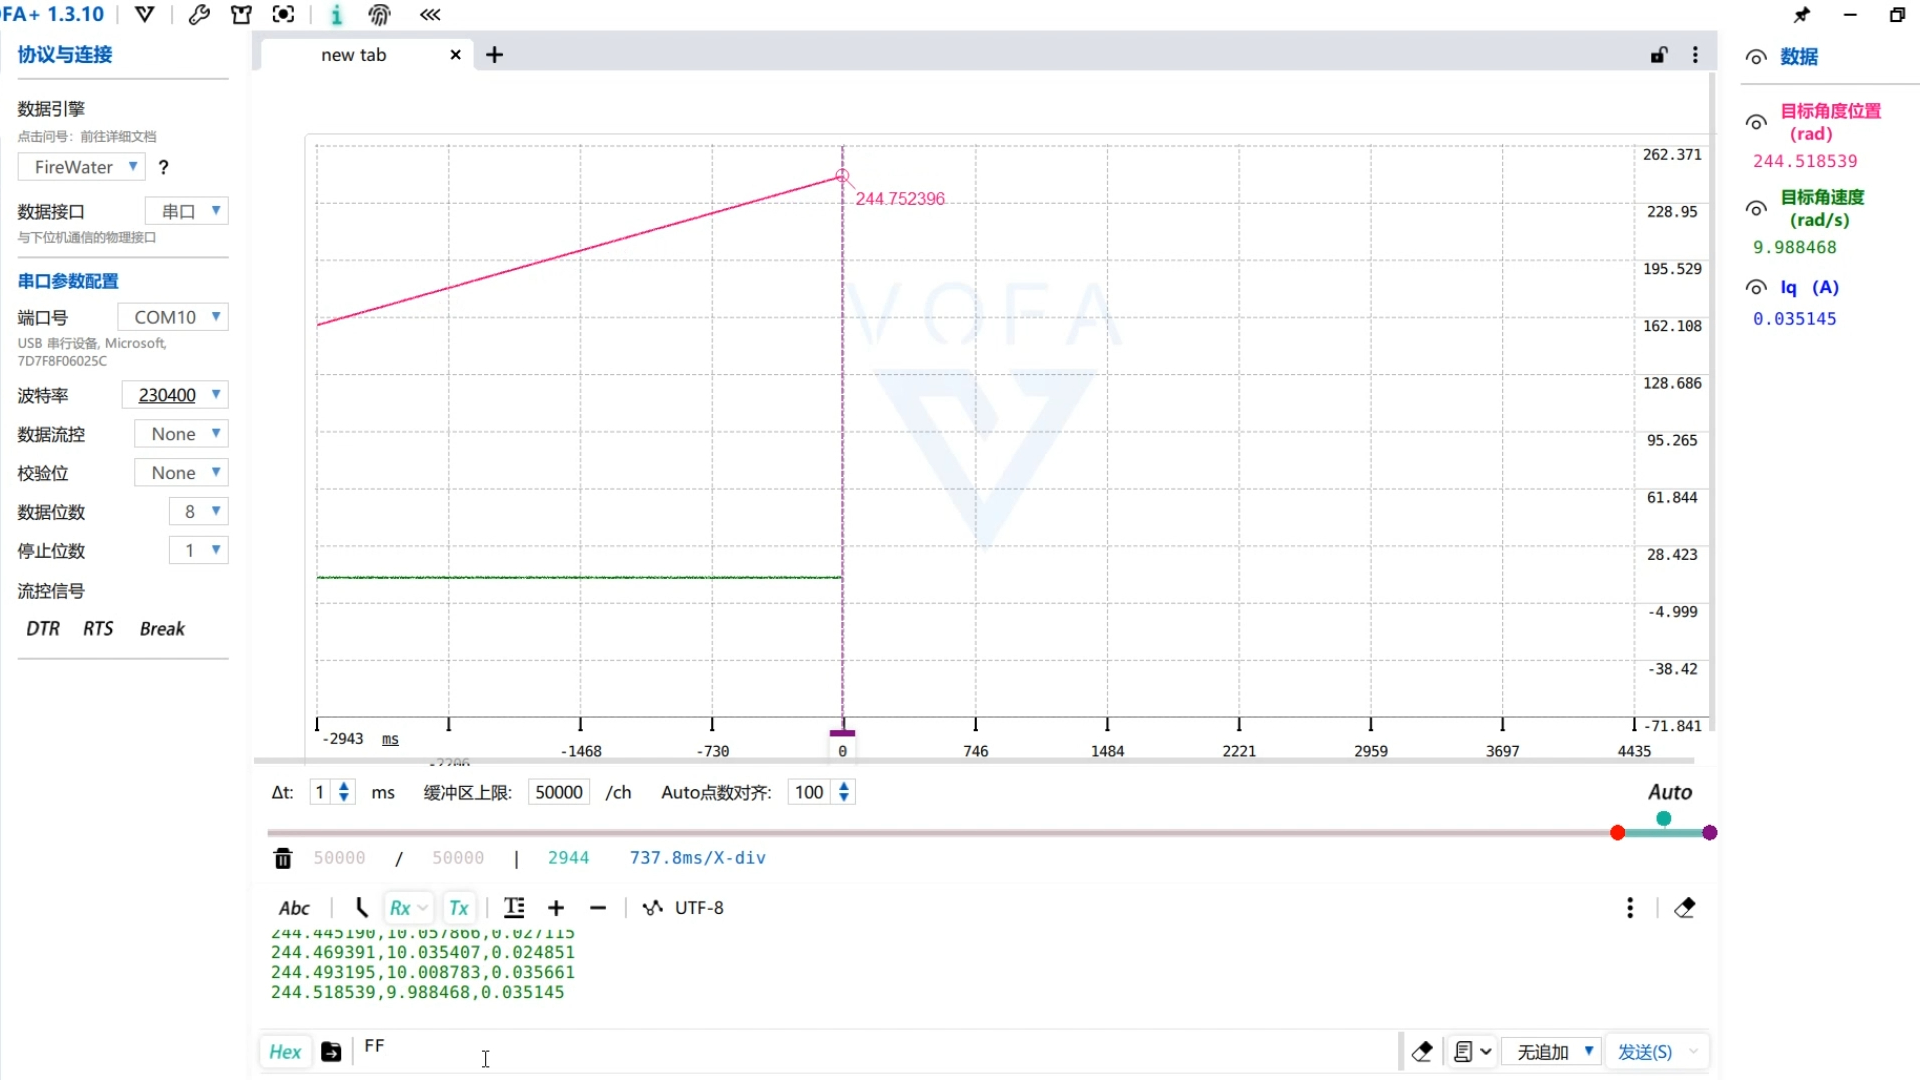Expand the FireWater data engine dropdown
Viewport: 1920px width, 1080px height.
click(83, 167)
